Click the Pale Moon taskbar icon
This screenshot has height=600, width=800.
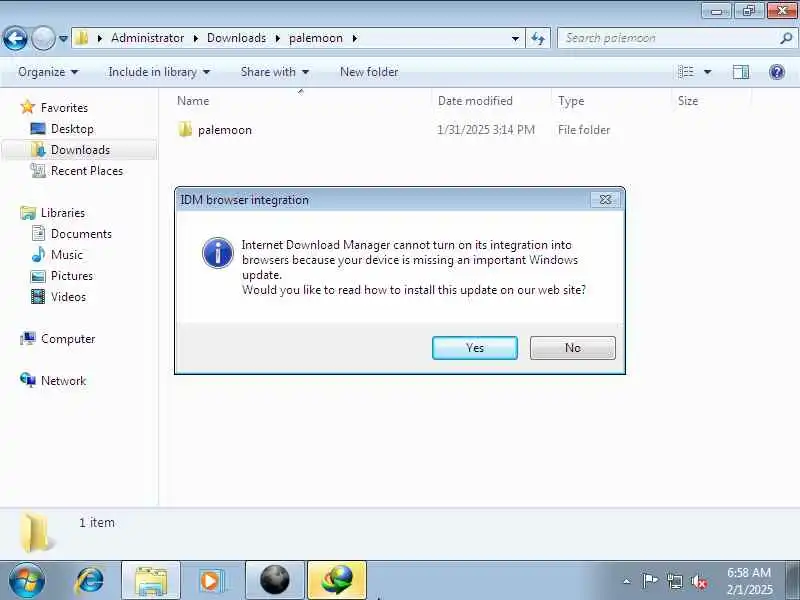(274, 581)
